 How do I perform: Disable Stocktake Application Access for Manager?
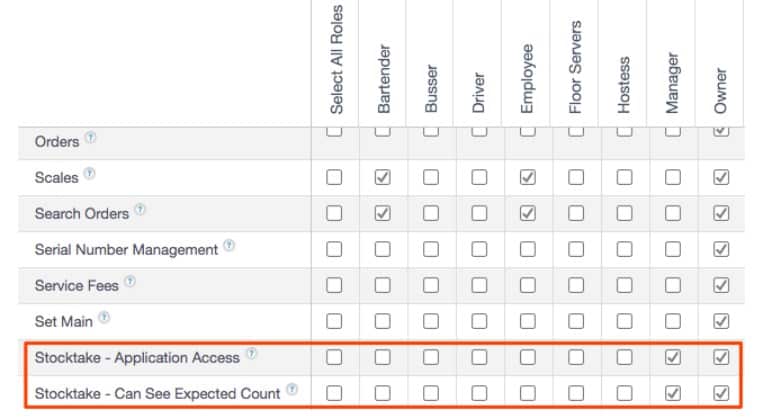(673, 357)
